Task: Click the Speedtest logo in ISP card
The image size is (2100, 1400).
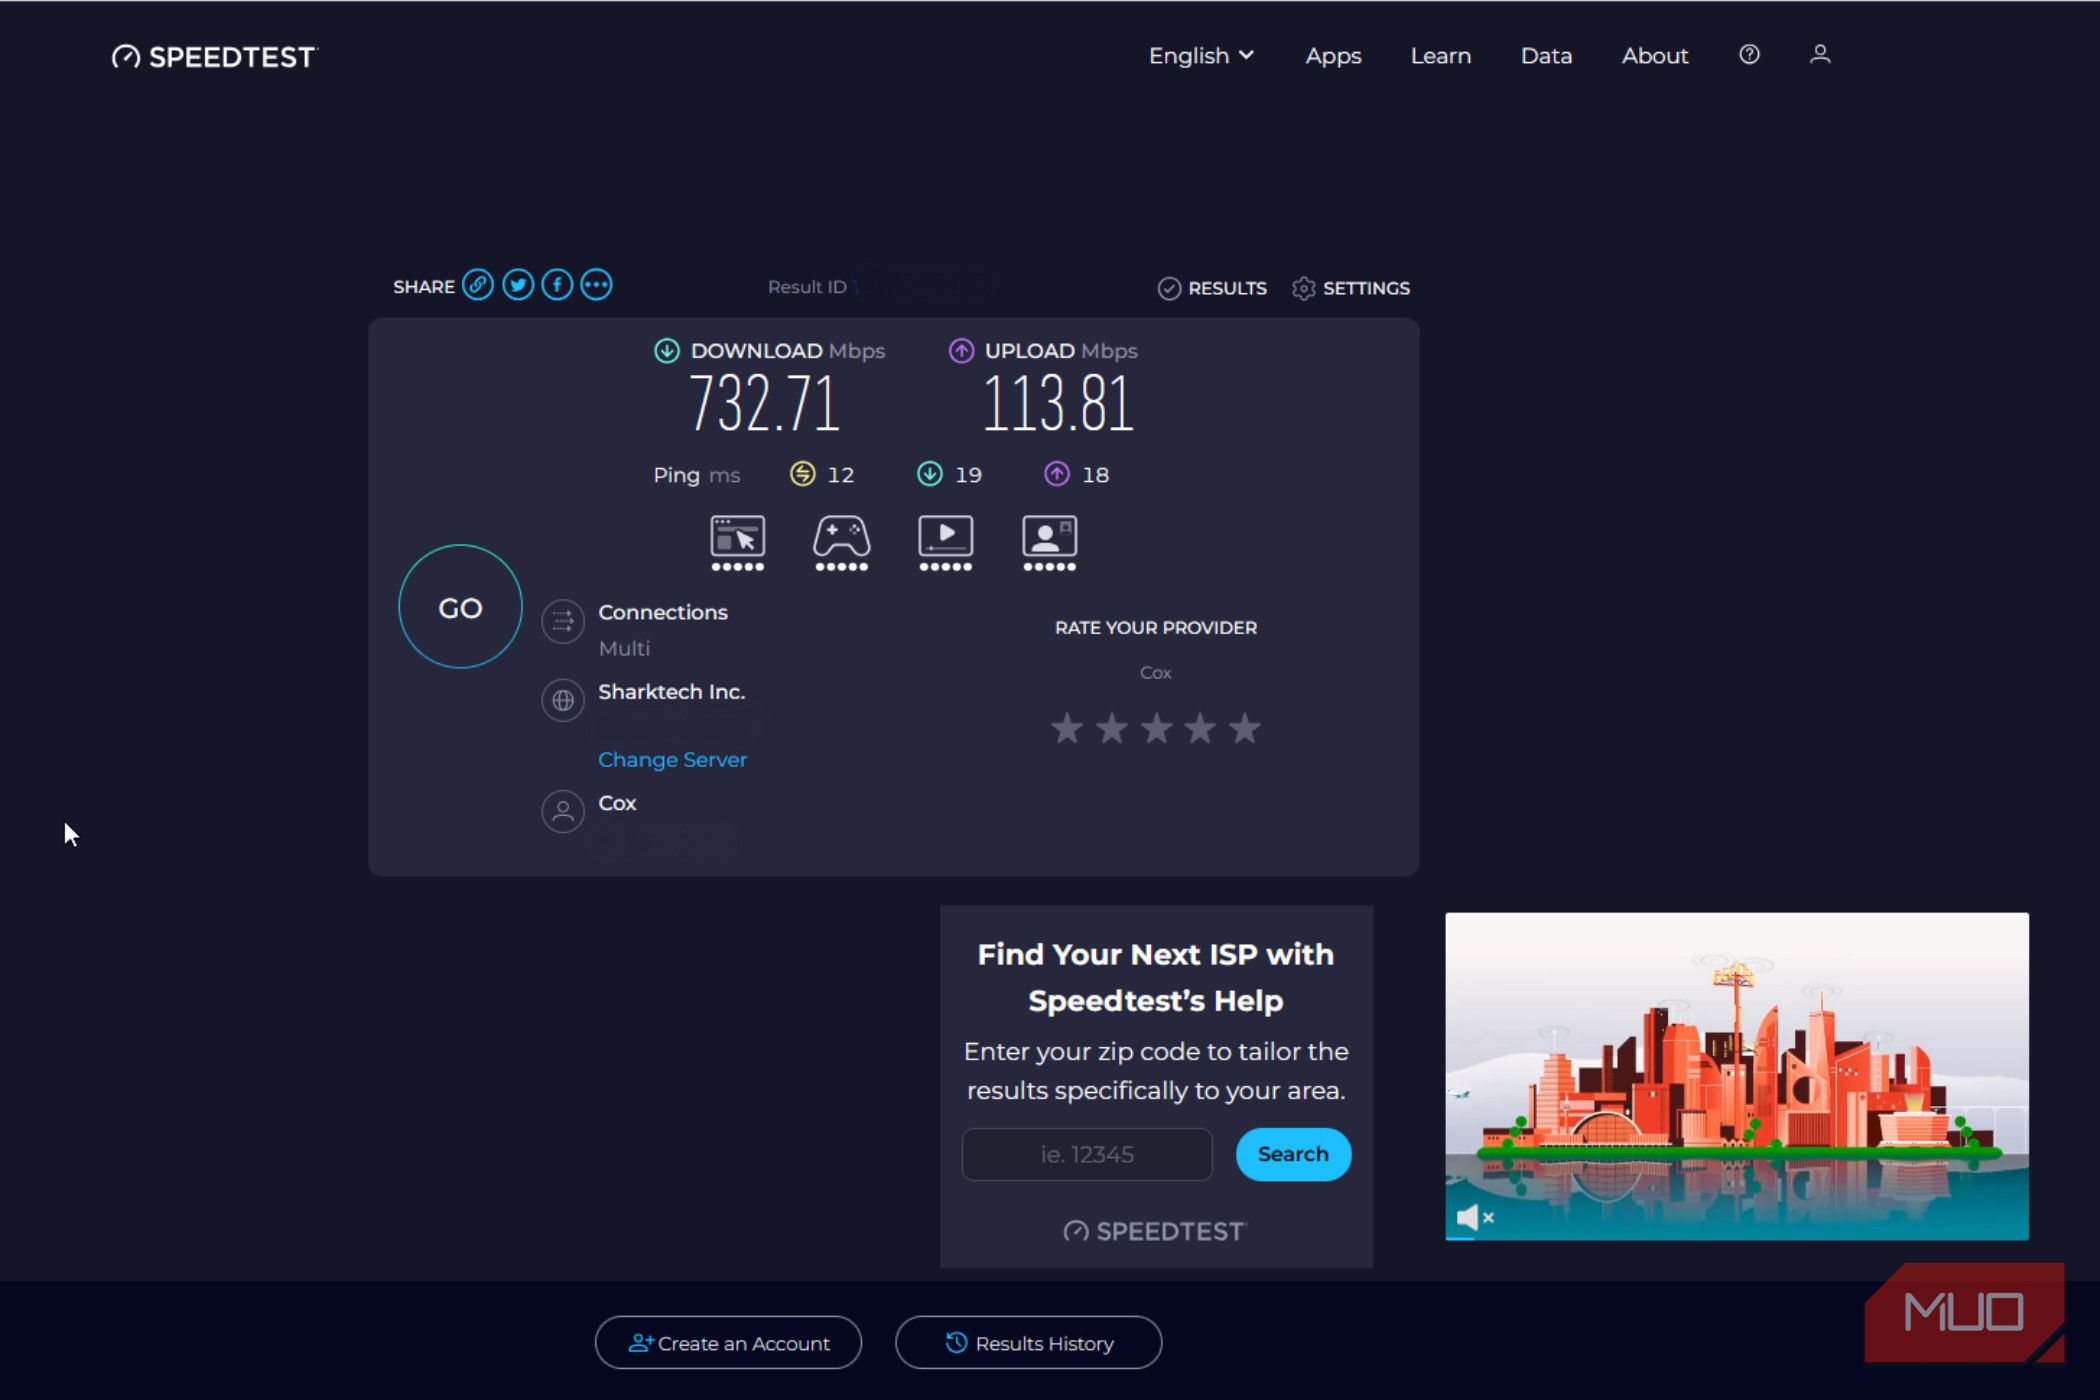Action: 1155,1231
